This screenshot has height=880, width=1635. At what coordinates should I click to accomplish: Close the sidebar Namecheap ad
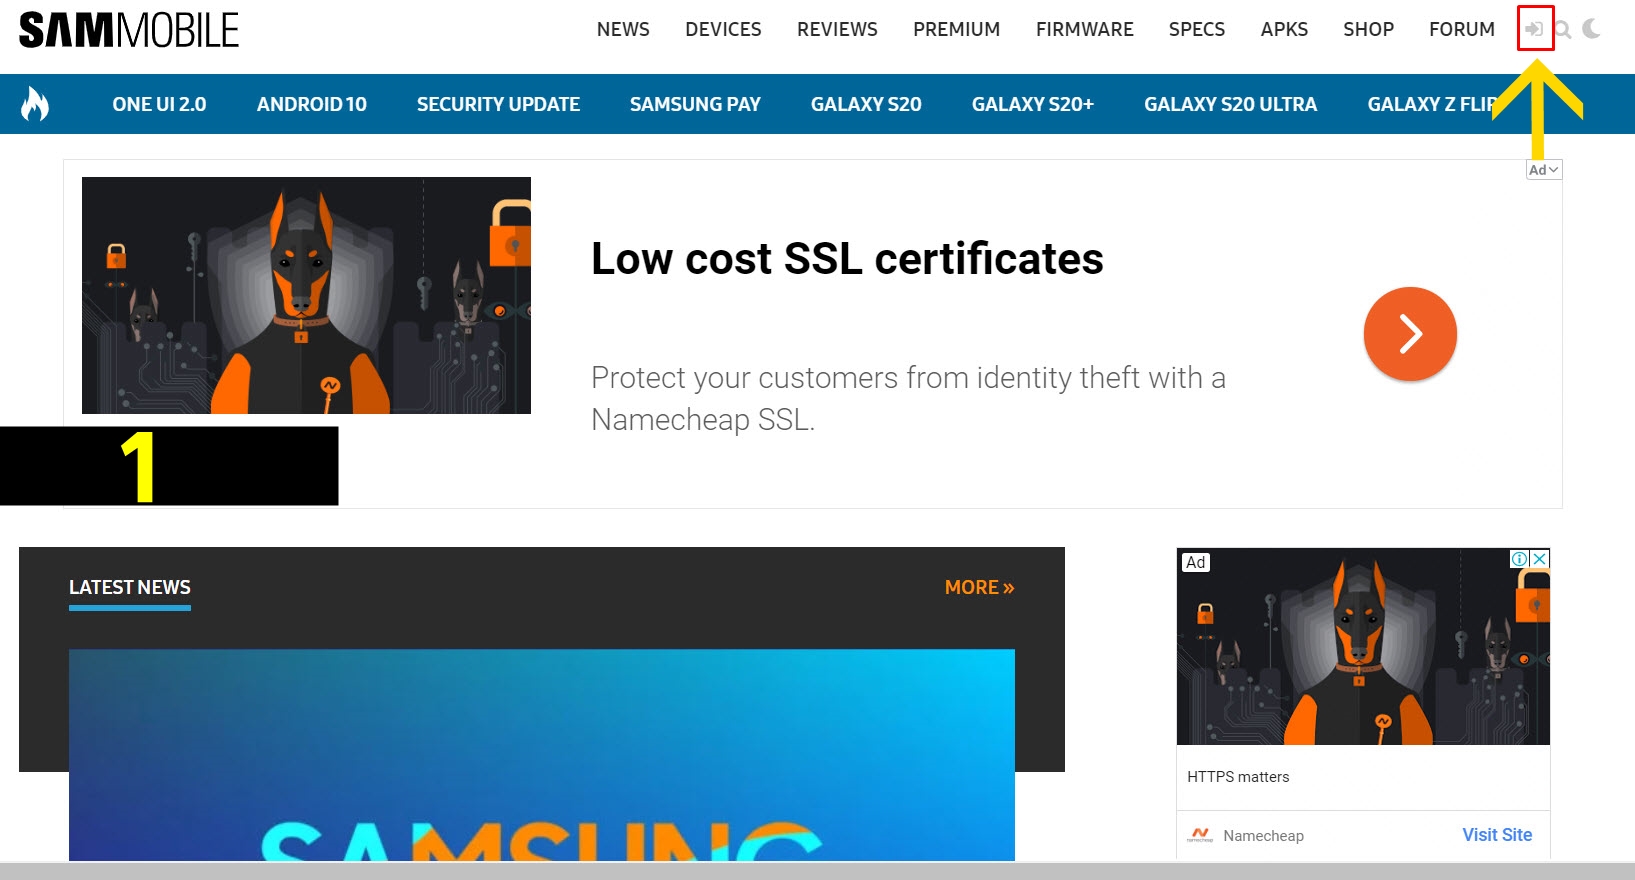pyautogui.click(x=1540, y=559)
